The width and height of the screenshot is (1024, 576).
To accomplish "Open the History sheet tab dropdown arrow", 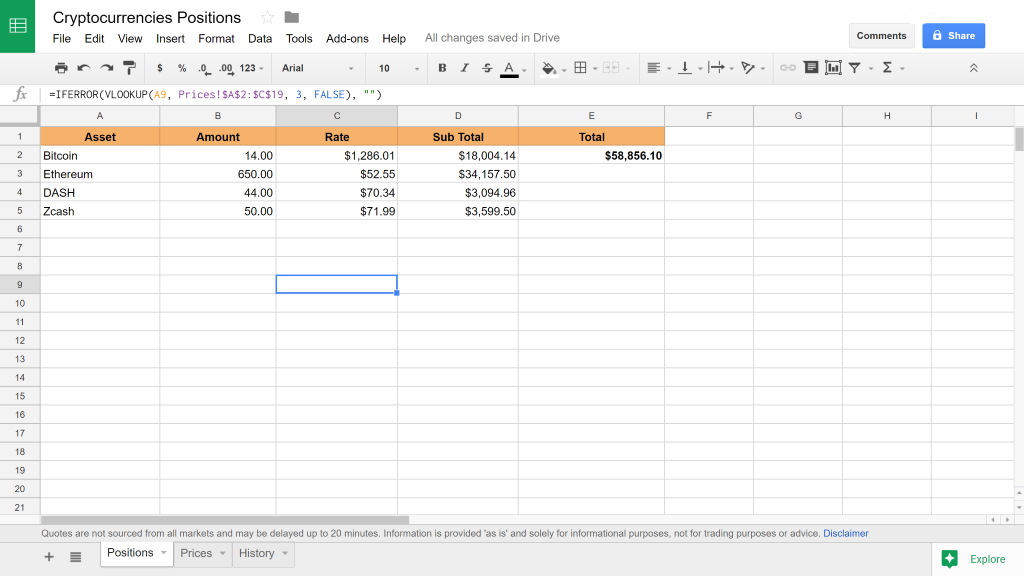I will pos(285,553).
